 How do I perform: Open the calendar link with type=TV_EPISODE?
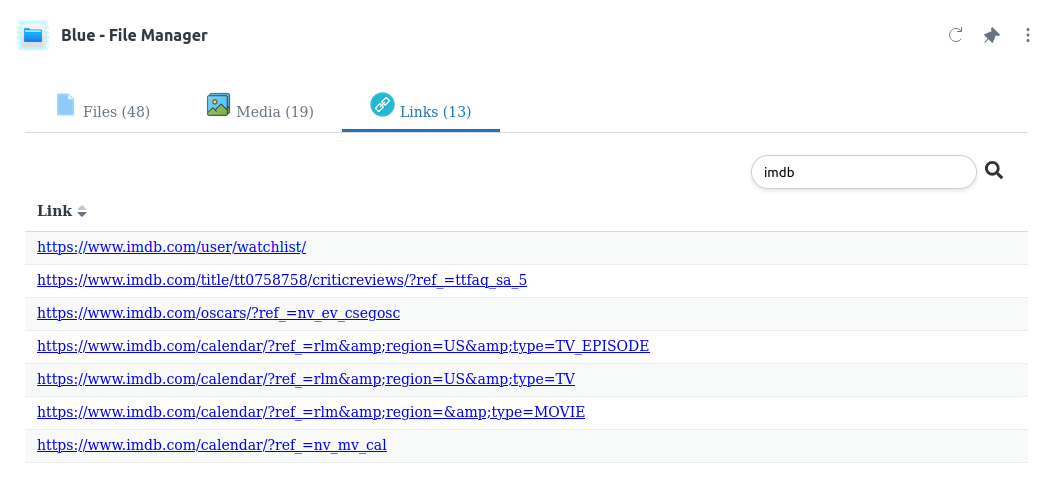[343, 345]
